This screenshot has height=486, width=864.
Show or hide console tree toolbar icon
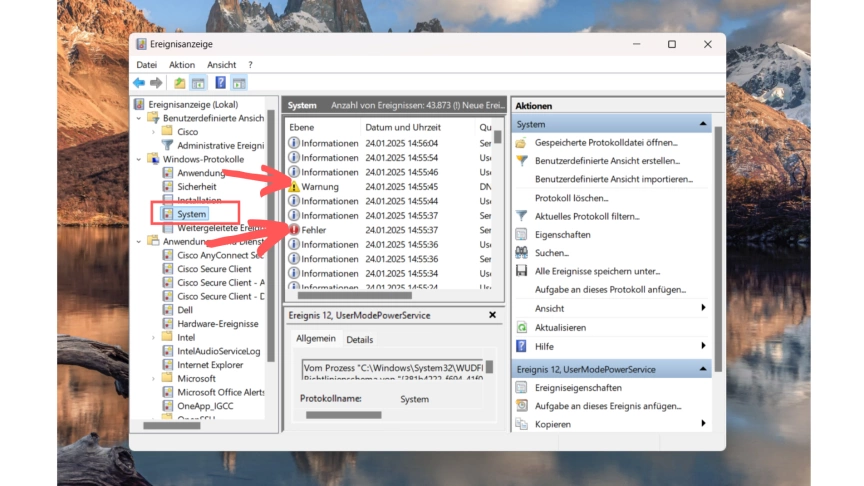point(198,83)
